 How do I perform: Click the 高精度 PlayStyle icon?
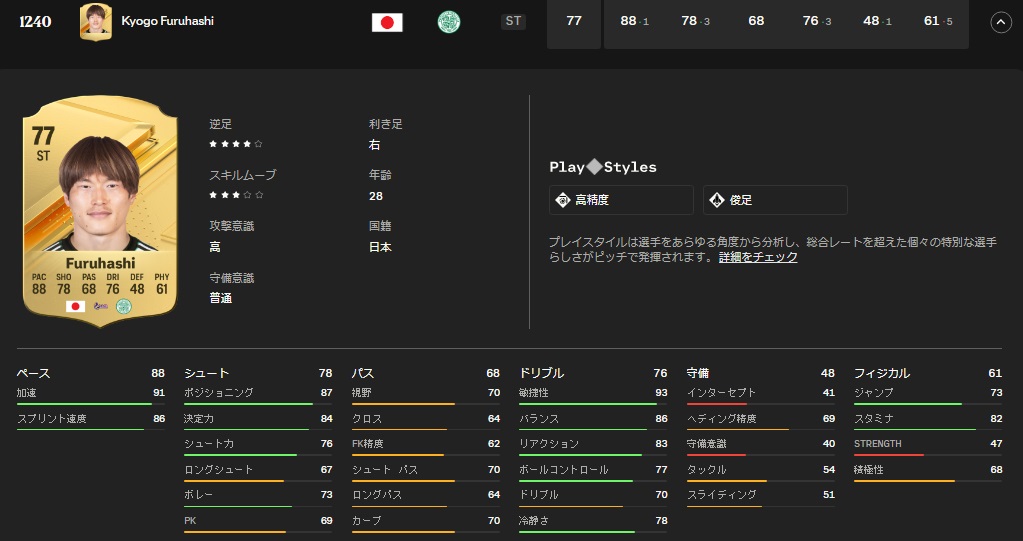(x=563, y=200)
